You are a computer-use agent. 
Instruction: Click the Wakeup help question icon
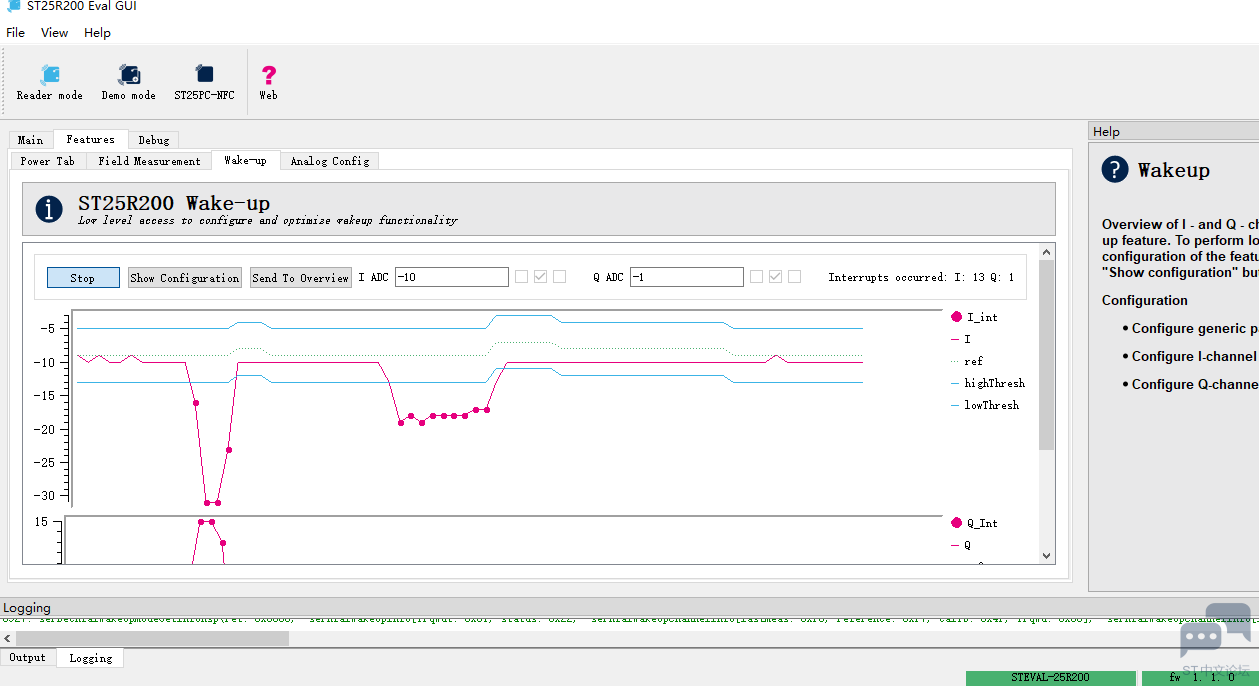pyautogui.click(x=1115, y=170)
